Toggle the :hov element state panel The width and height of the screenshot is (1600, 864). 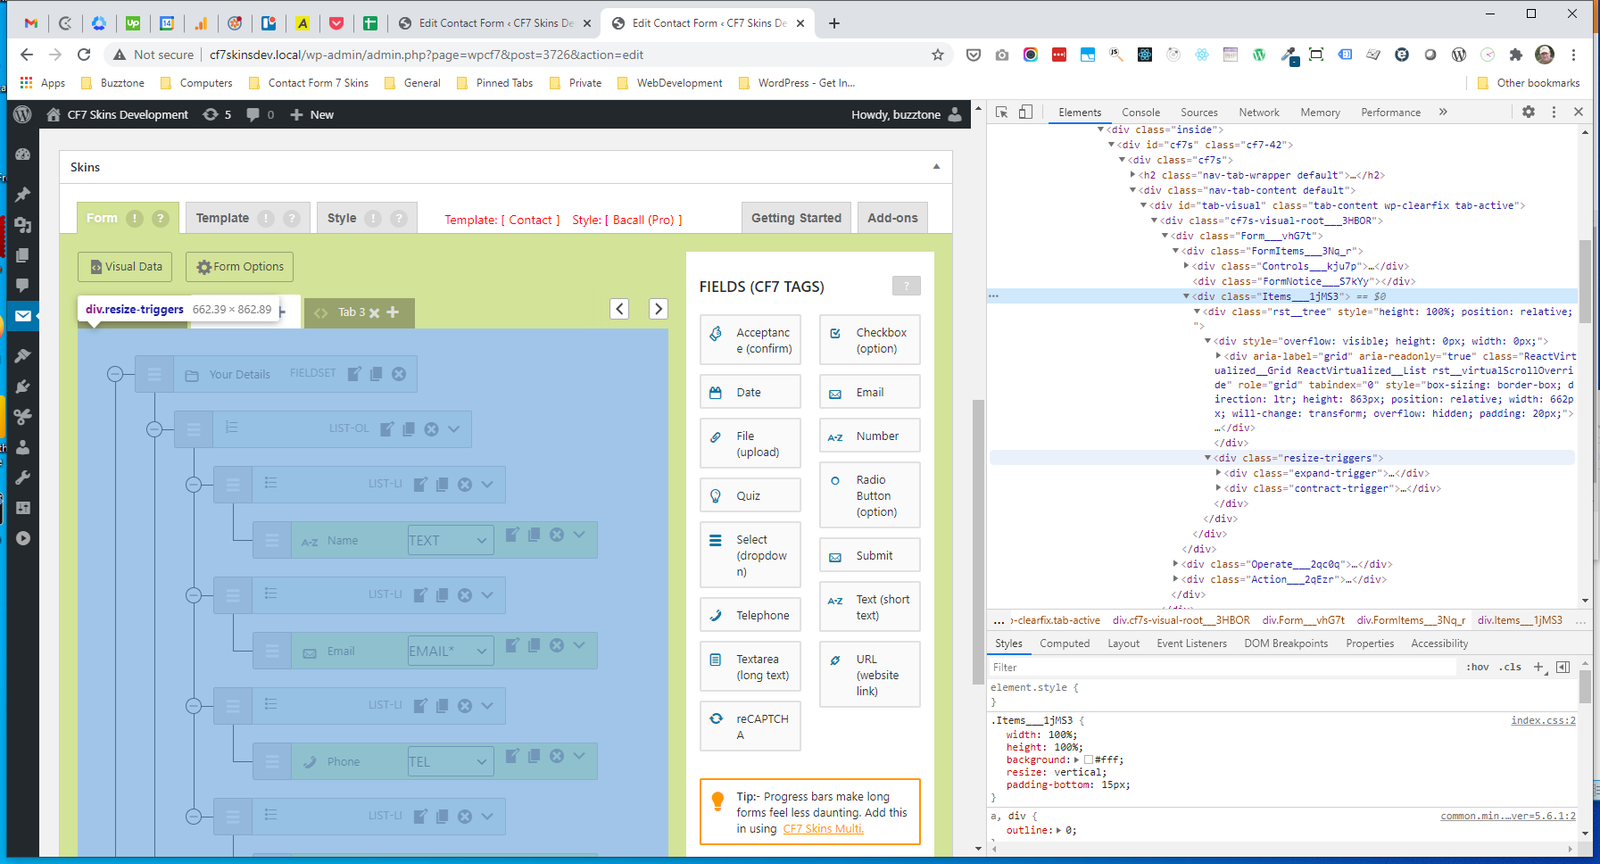tap(1477, 667)
